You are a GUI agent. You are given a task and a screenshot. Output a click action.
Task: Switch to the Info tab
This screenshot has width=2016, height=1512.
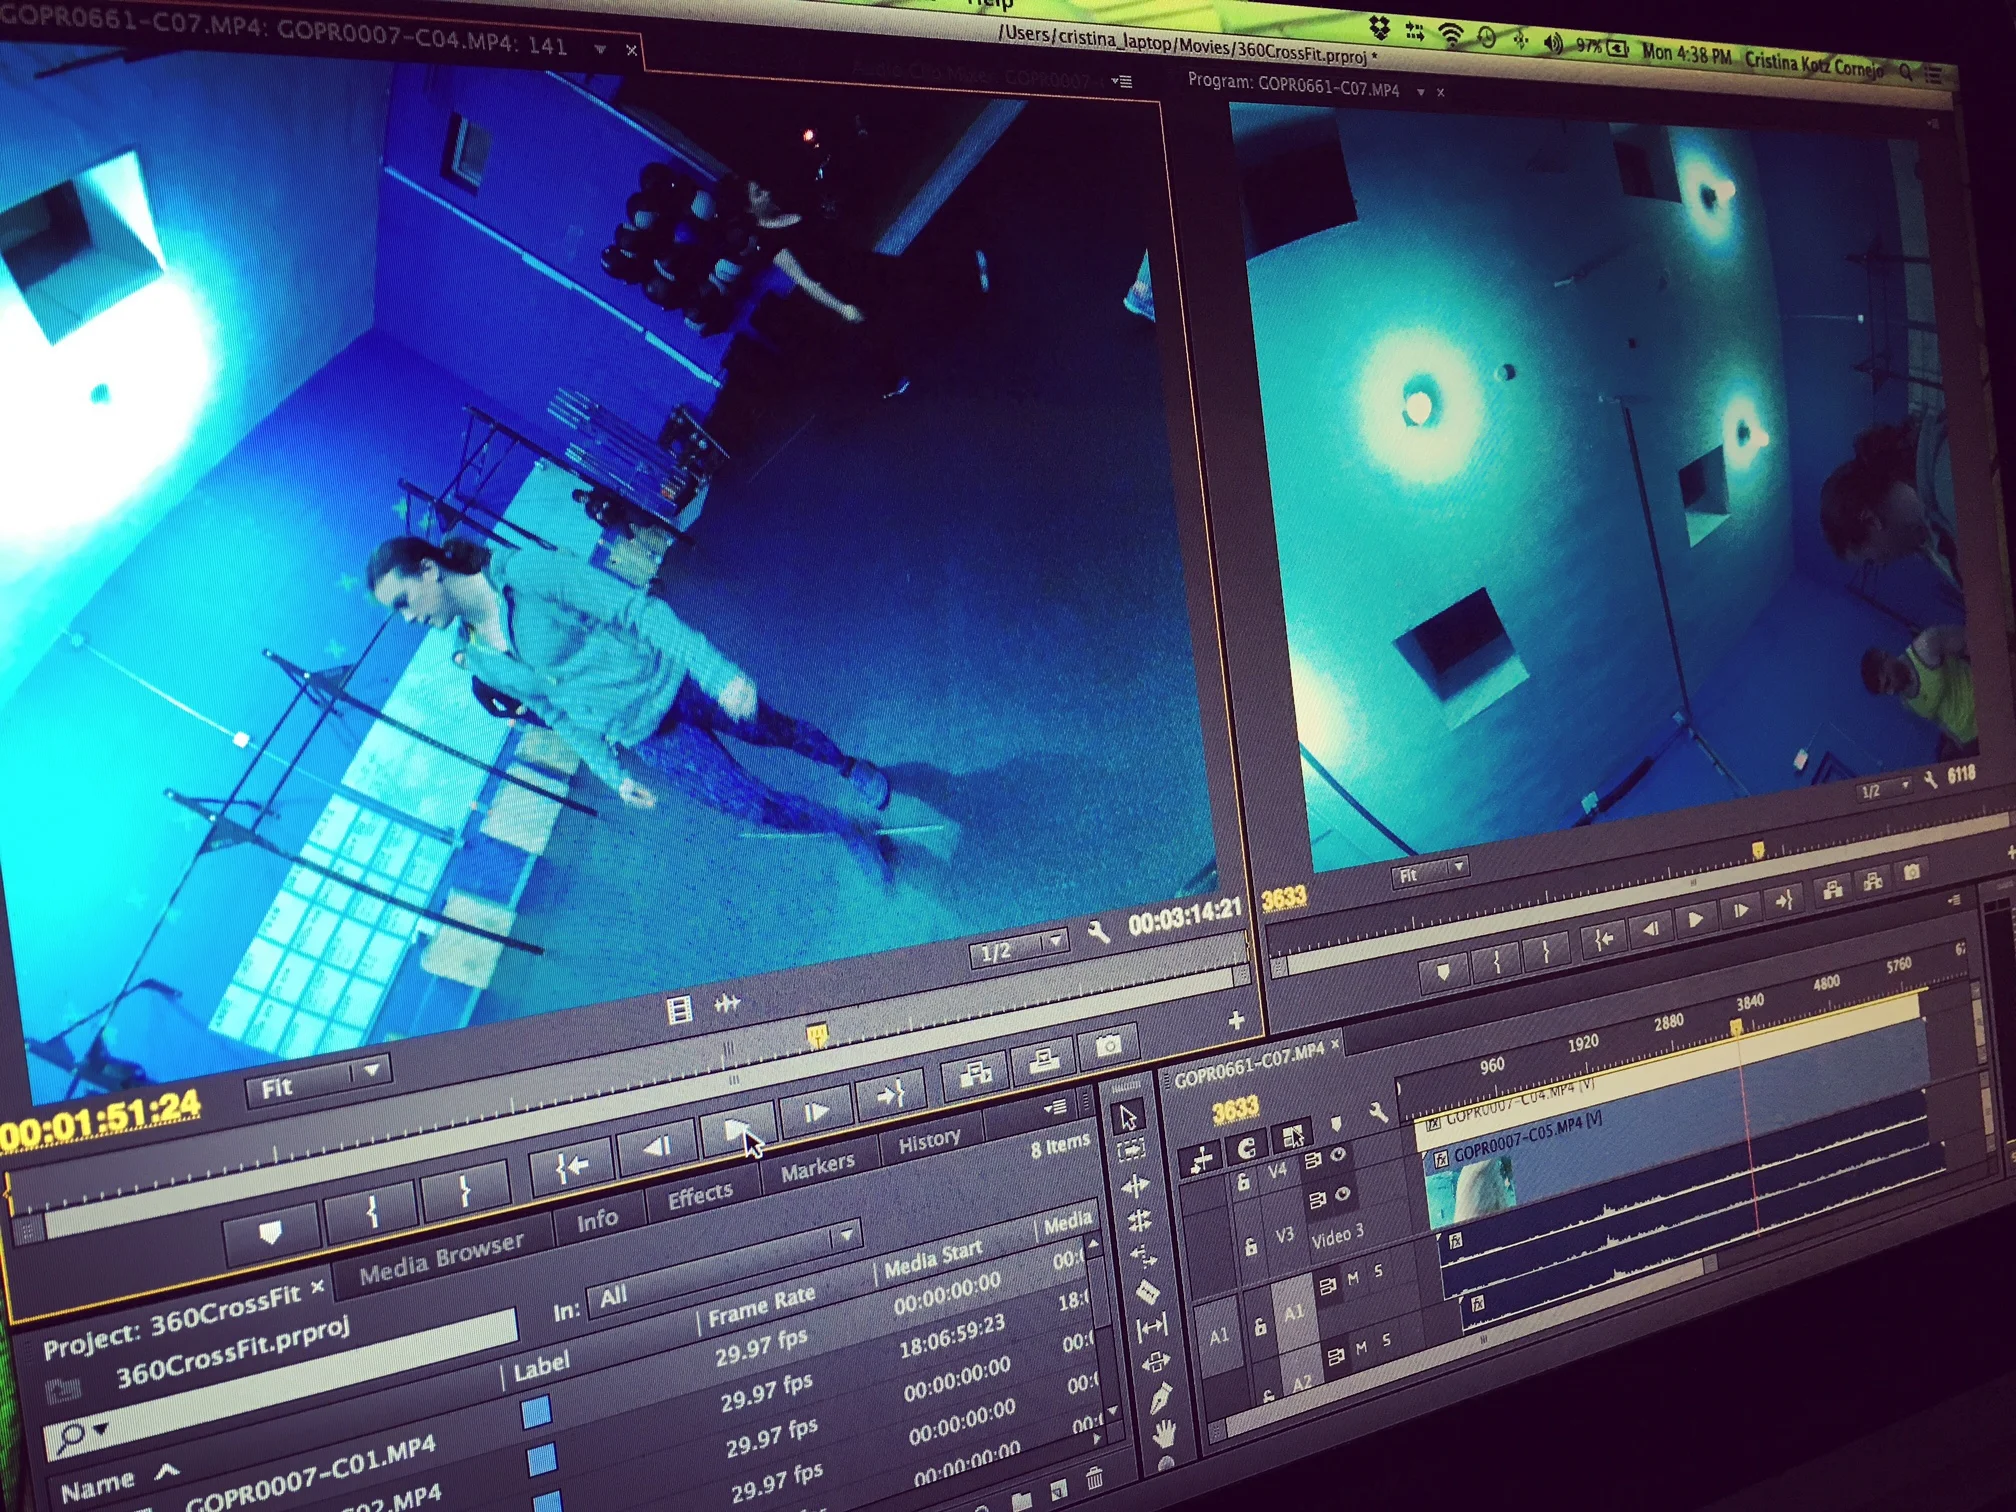click(x=597, y=1219)
